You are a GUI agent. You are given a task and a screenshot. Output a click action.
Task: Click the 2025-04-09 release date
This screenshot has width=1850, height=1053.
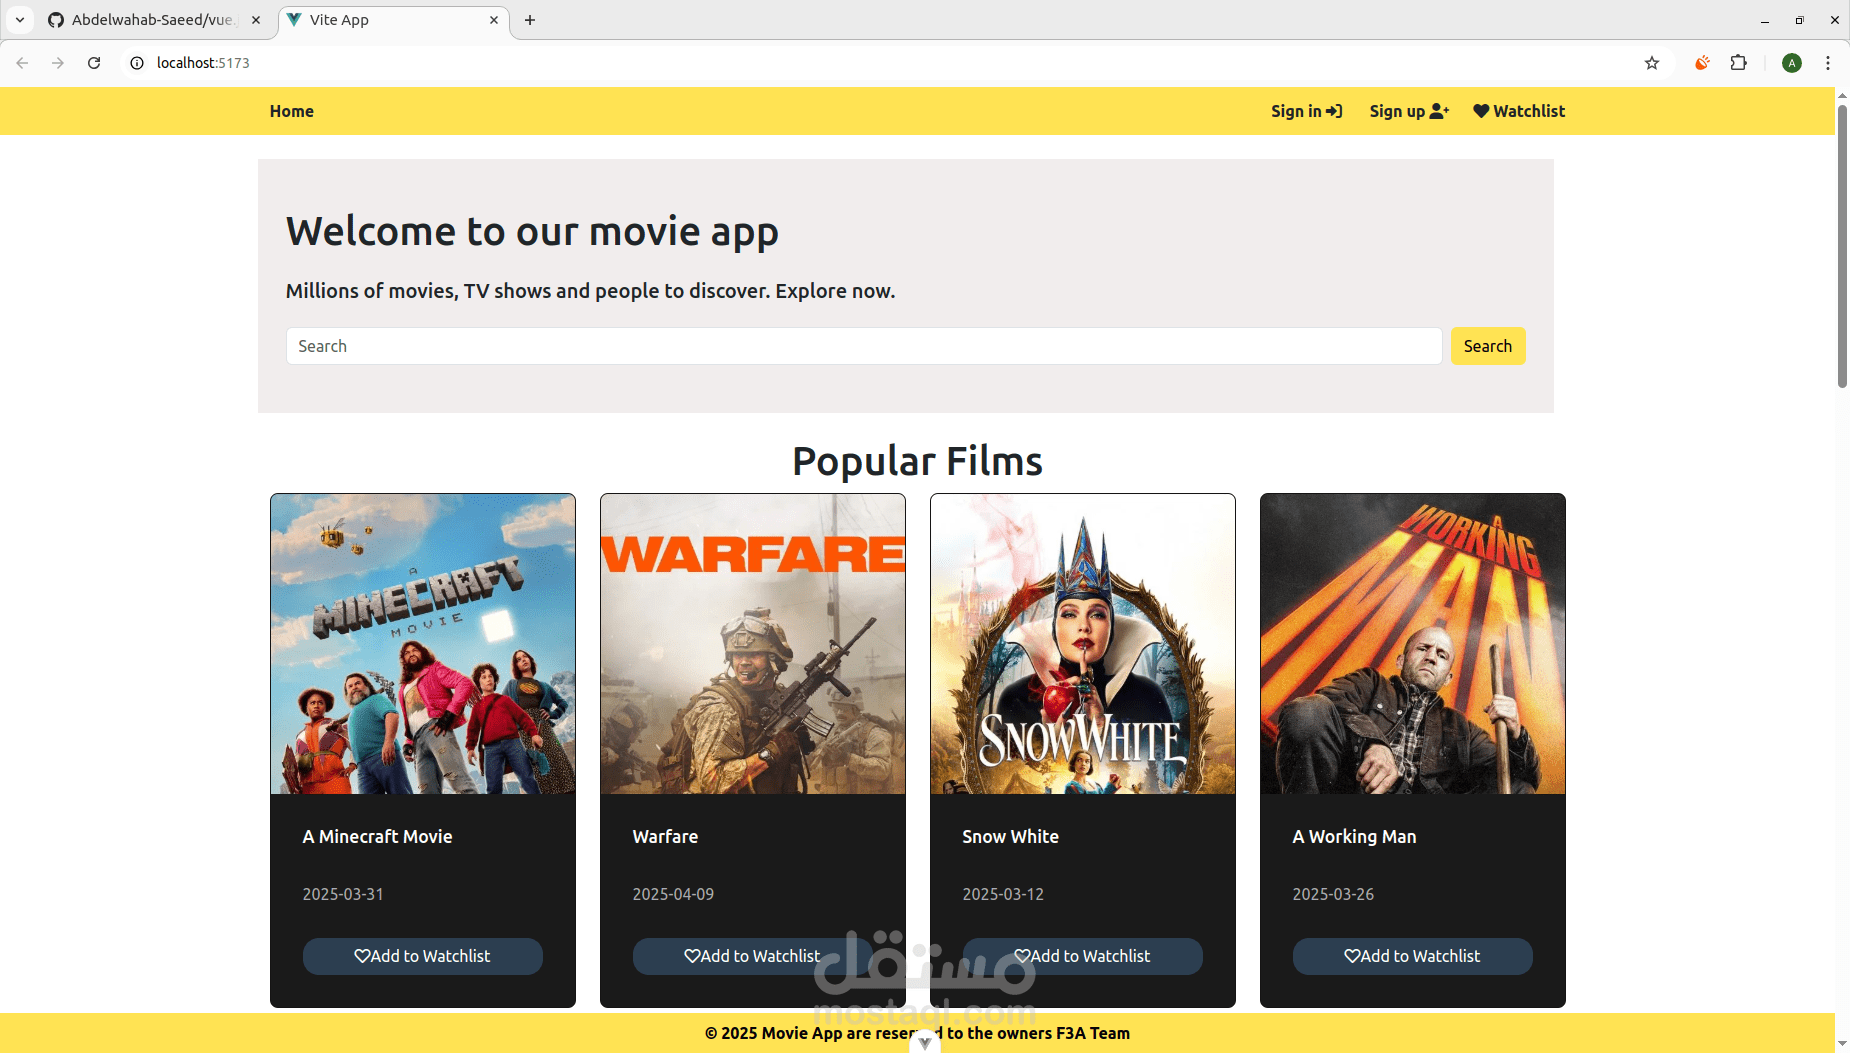tap(674, 894)
